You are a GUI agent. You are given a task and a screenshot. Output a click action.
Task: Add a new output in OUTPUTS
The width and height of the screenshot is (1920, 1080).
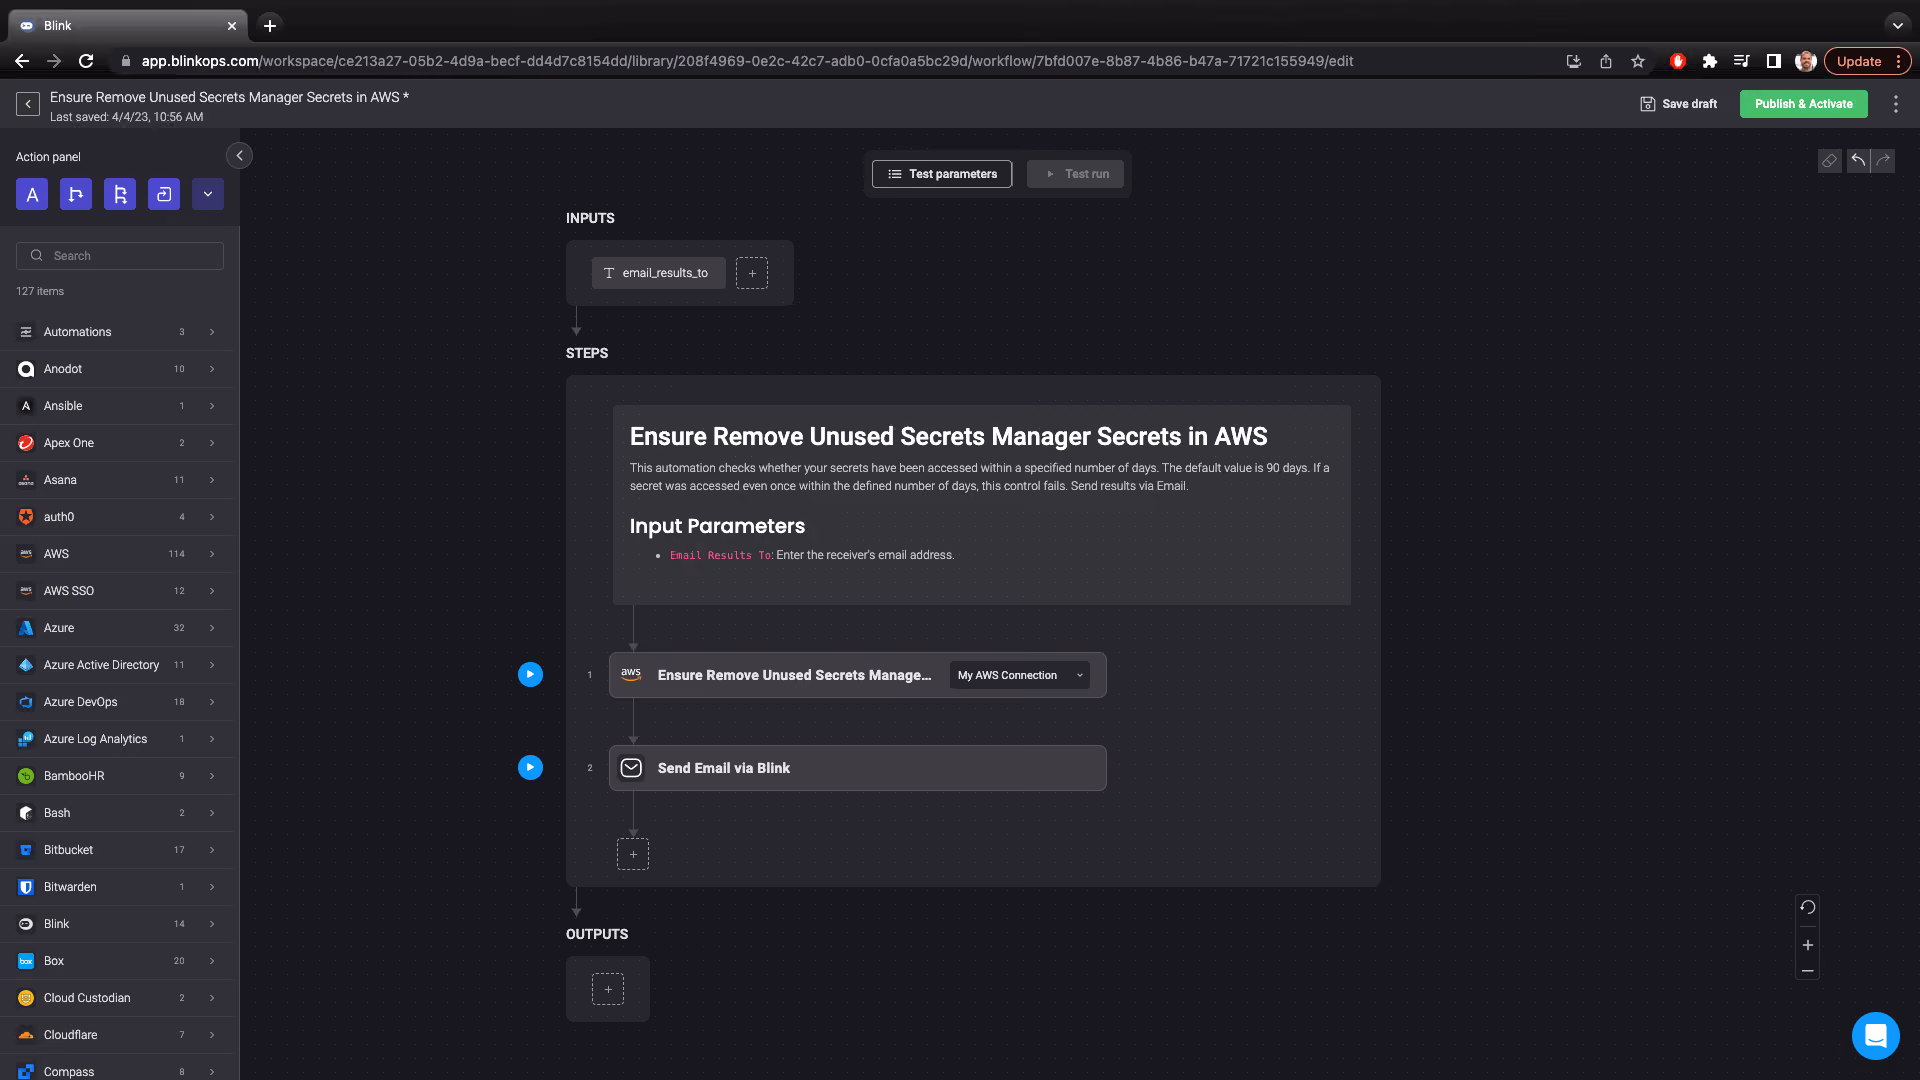pos(608,989)
